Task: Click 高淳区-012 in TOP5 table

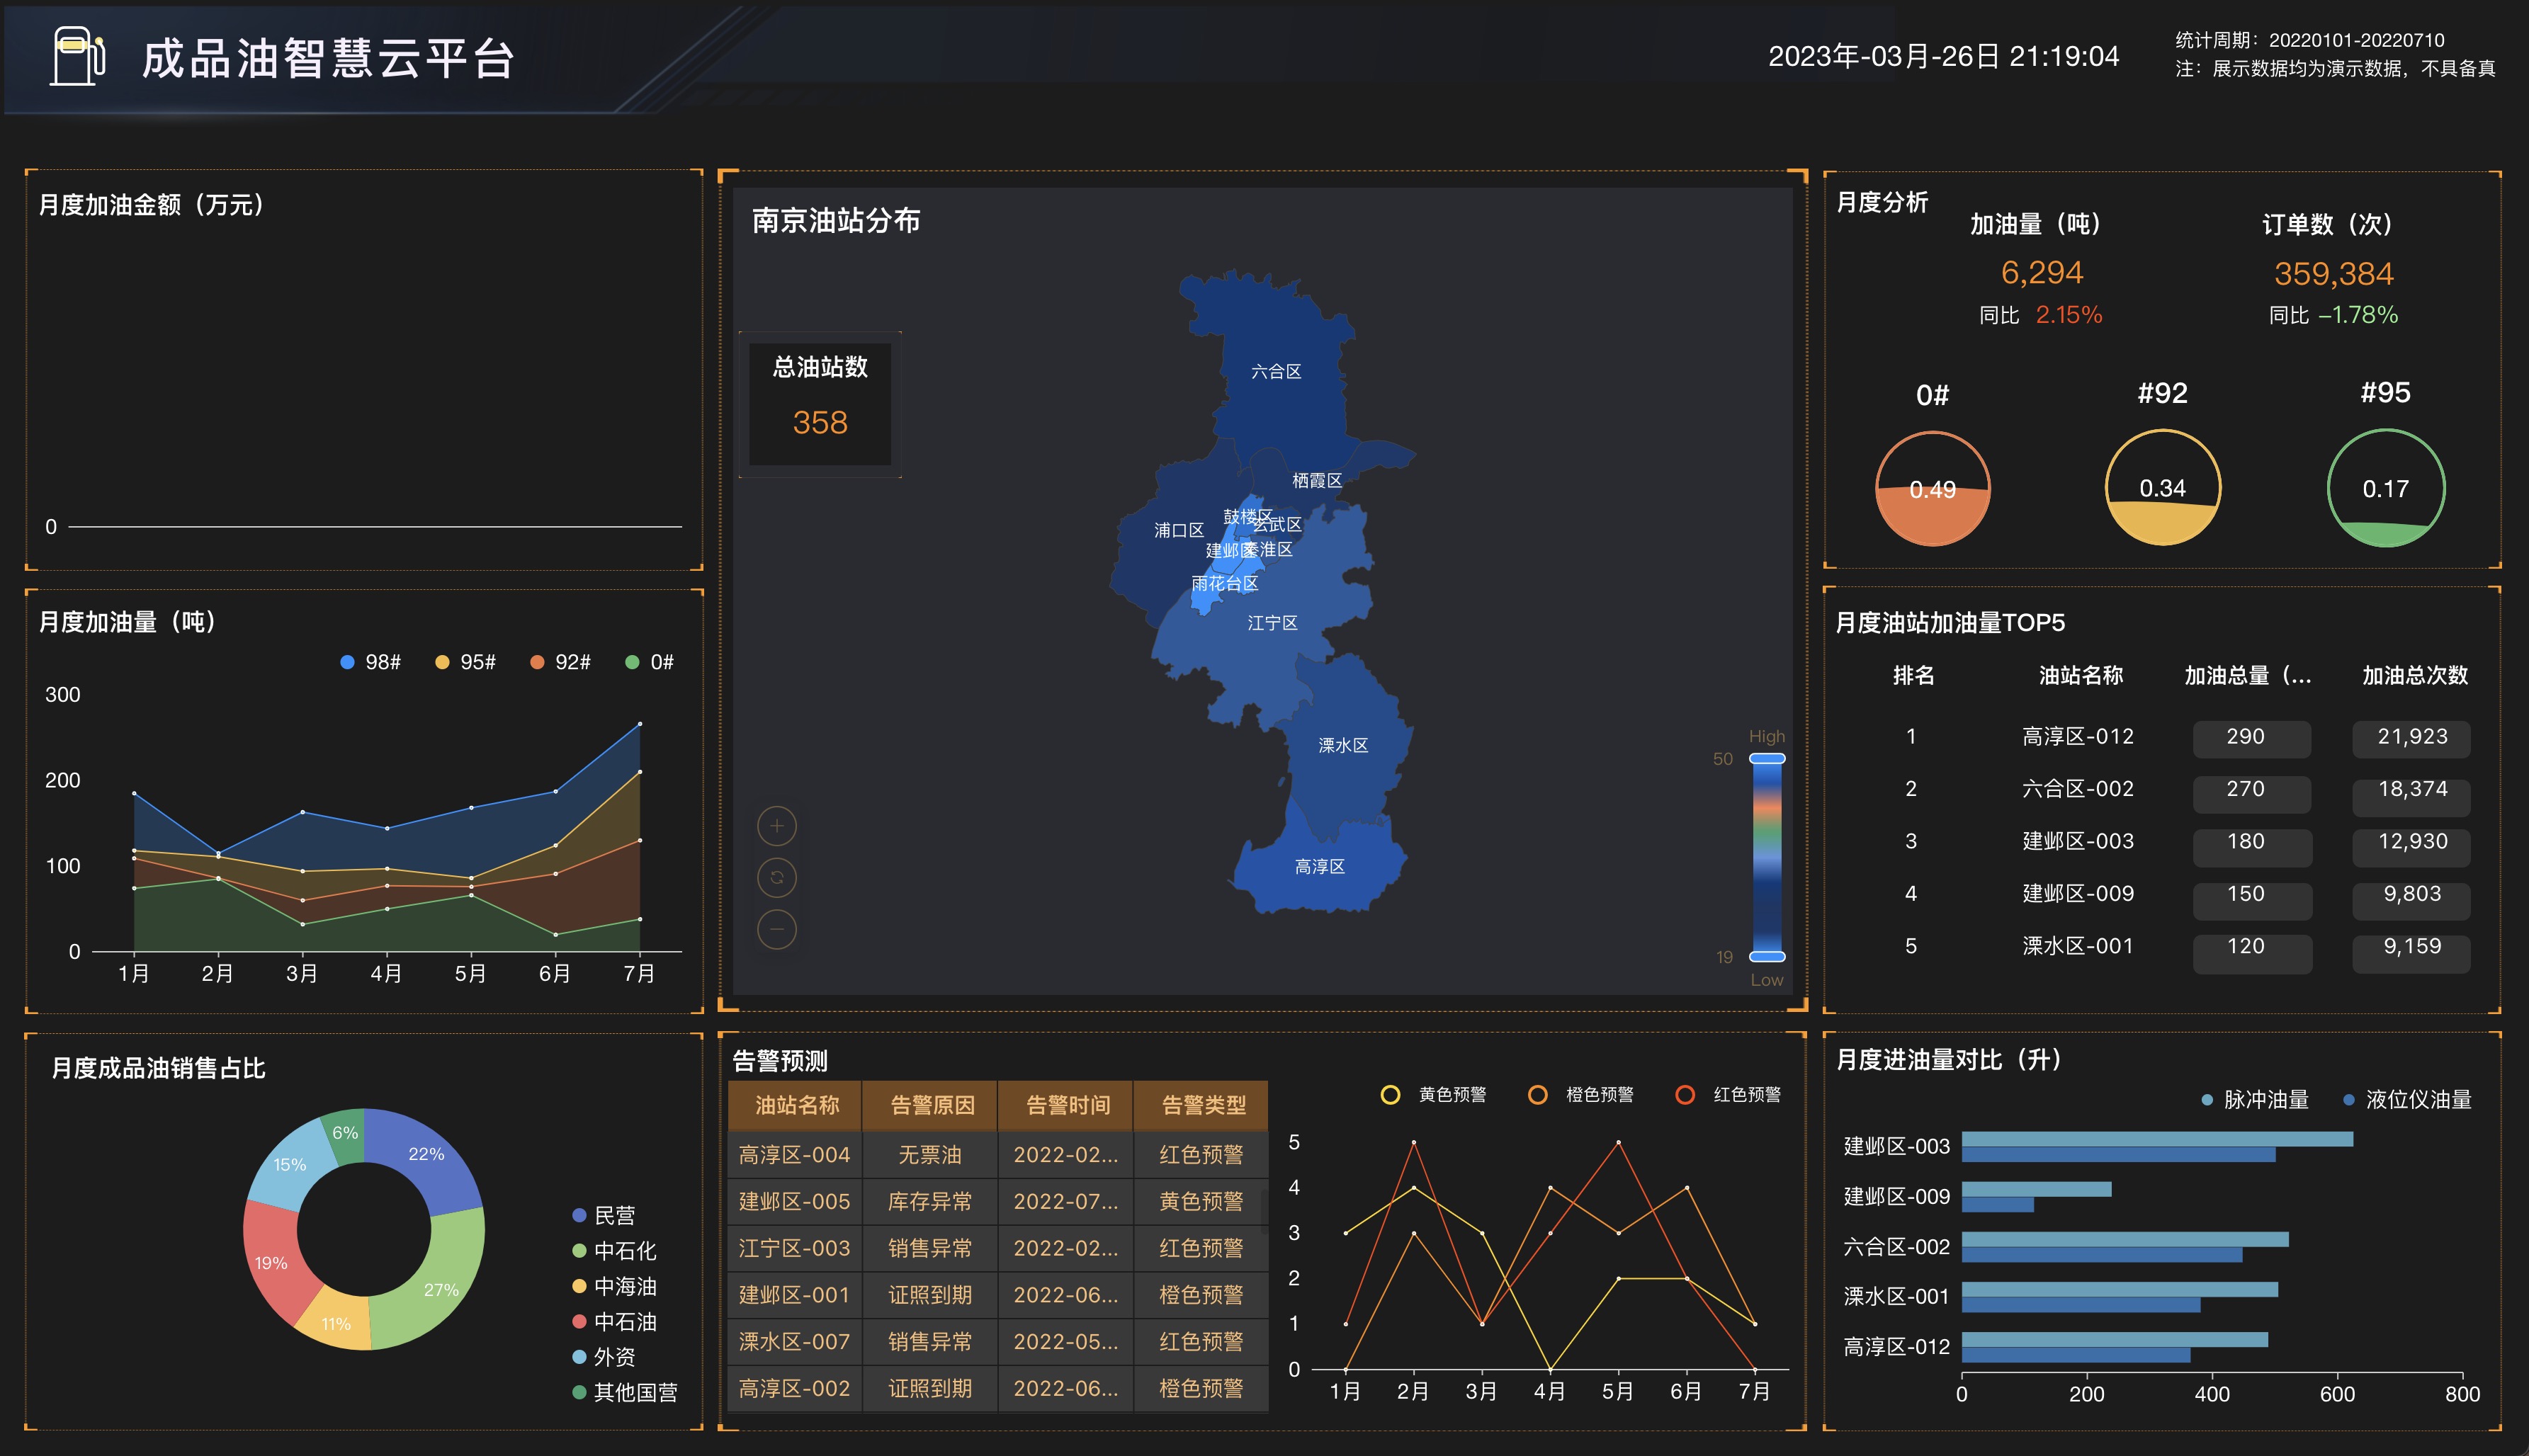Action: 2078,737
